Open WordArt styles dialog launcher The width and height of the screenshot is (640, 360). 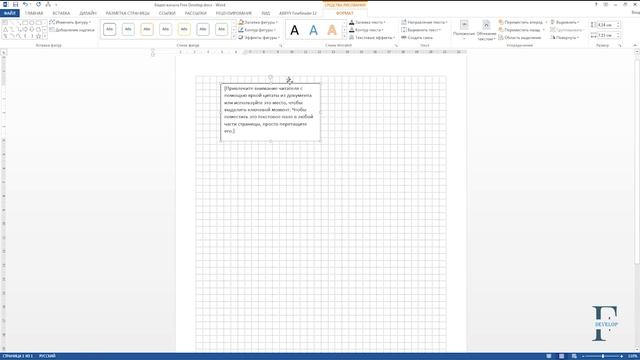pyautogui.click(x=396, y=45)
